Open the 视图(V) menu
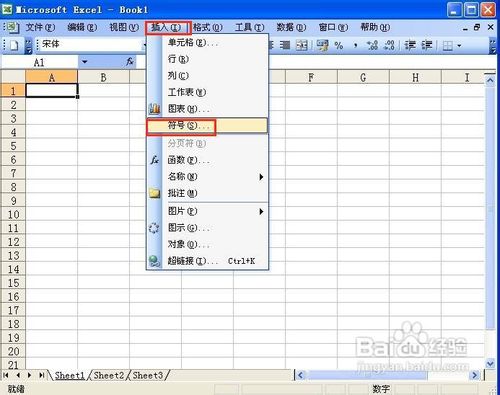This screenshot has height=395, width=500. [124, 27]
